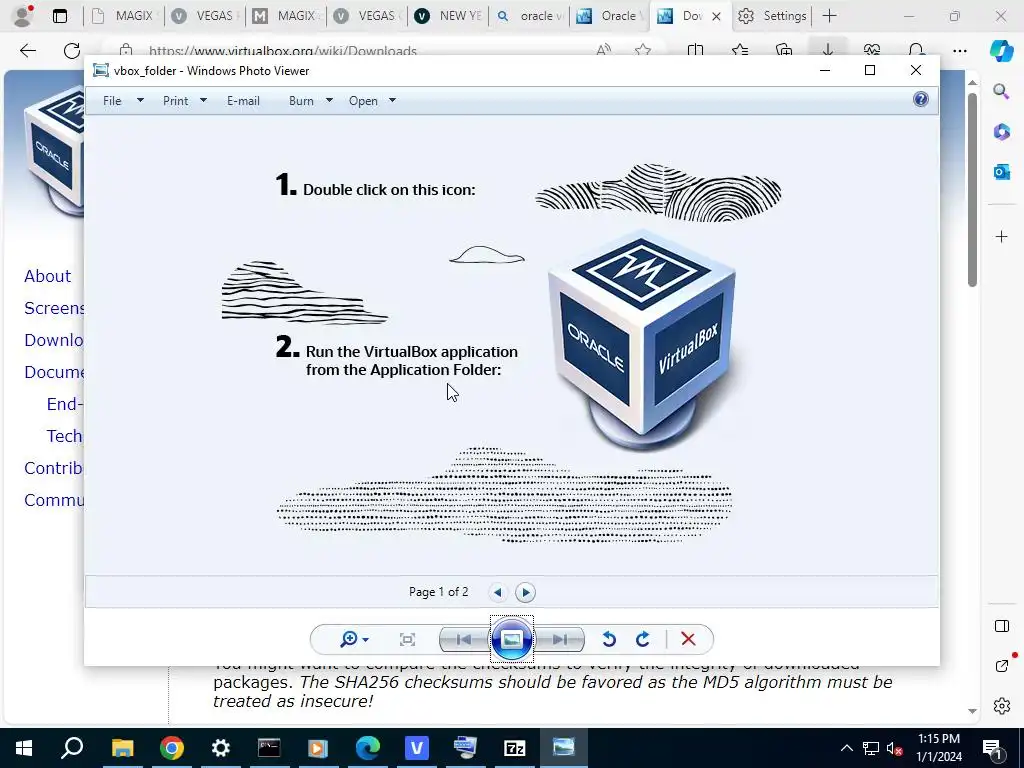Switch to the oracle search browser tab
Image resolution: width=1024 pixels, height=768 pixels.
pyautogui.click(x=529, y=16)
